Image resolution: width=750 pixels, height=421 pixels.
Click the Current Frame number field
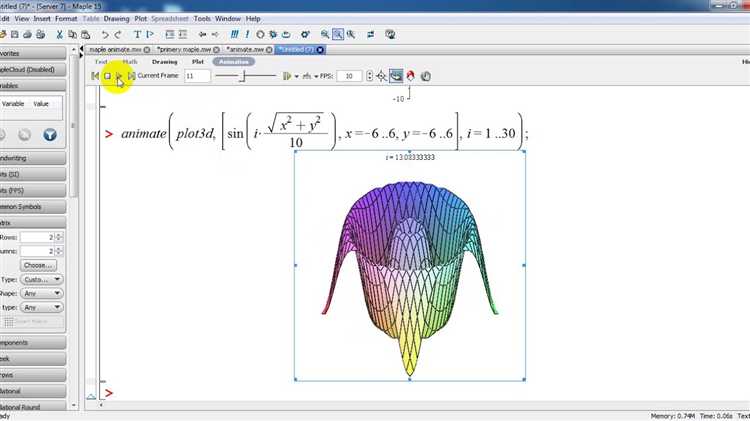click(198, 76)
